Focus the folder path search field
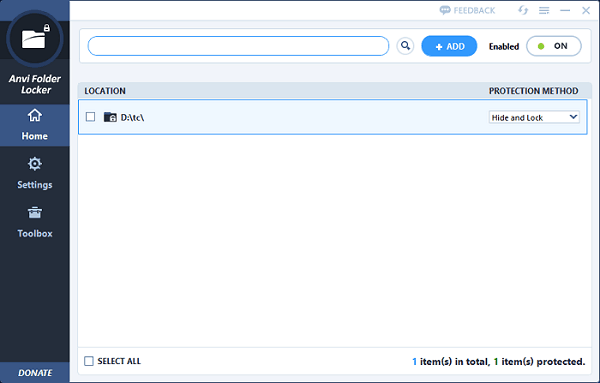The width and height of the screenshot is (600, 383). click(238, 46)
